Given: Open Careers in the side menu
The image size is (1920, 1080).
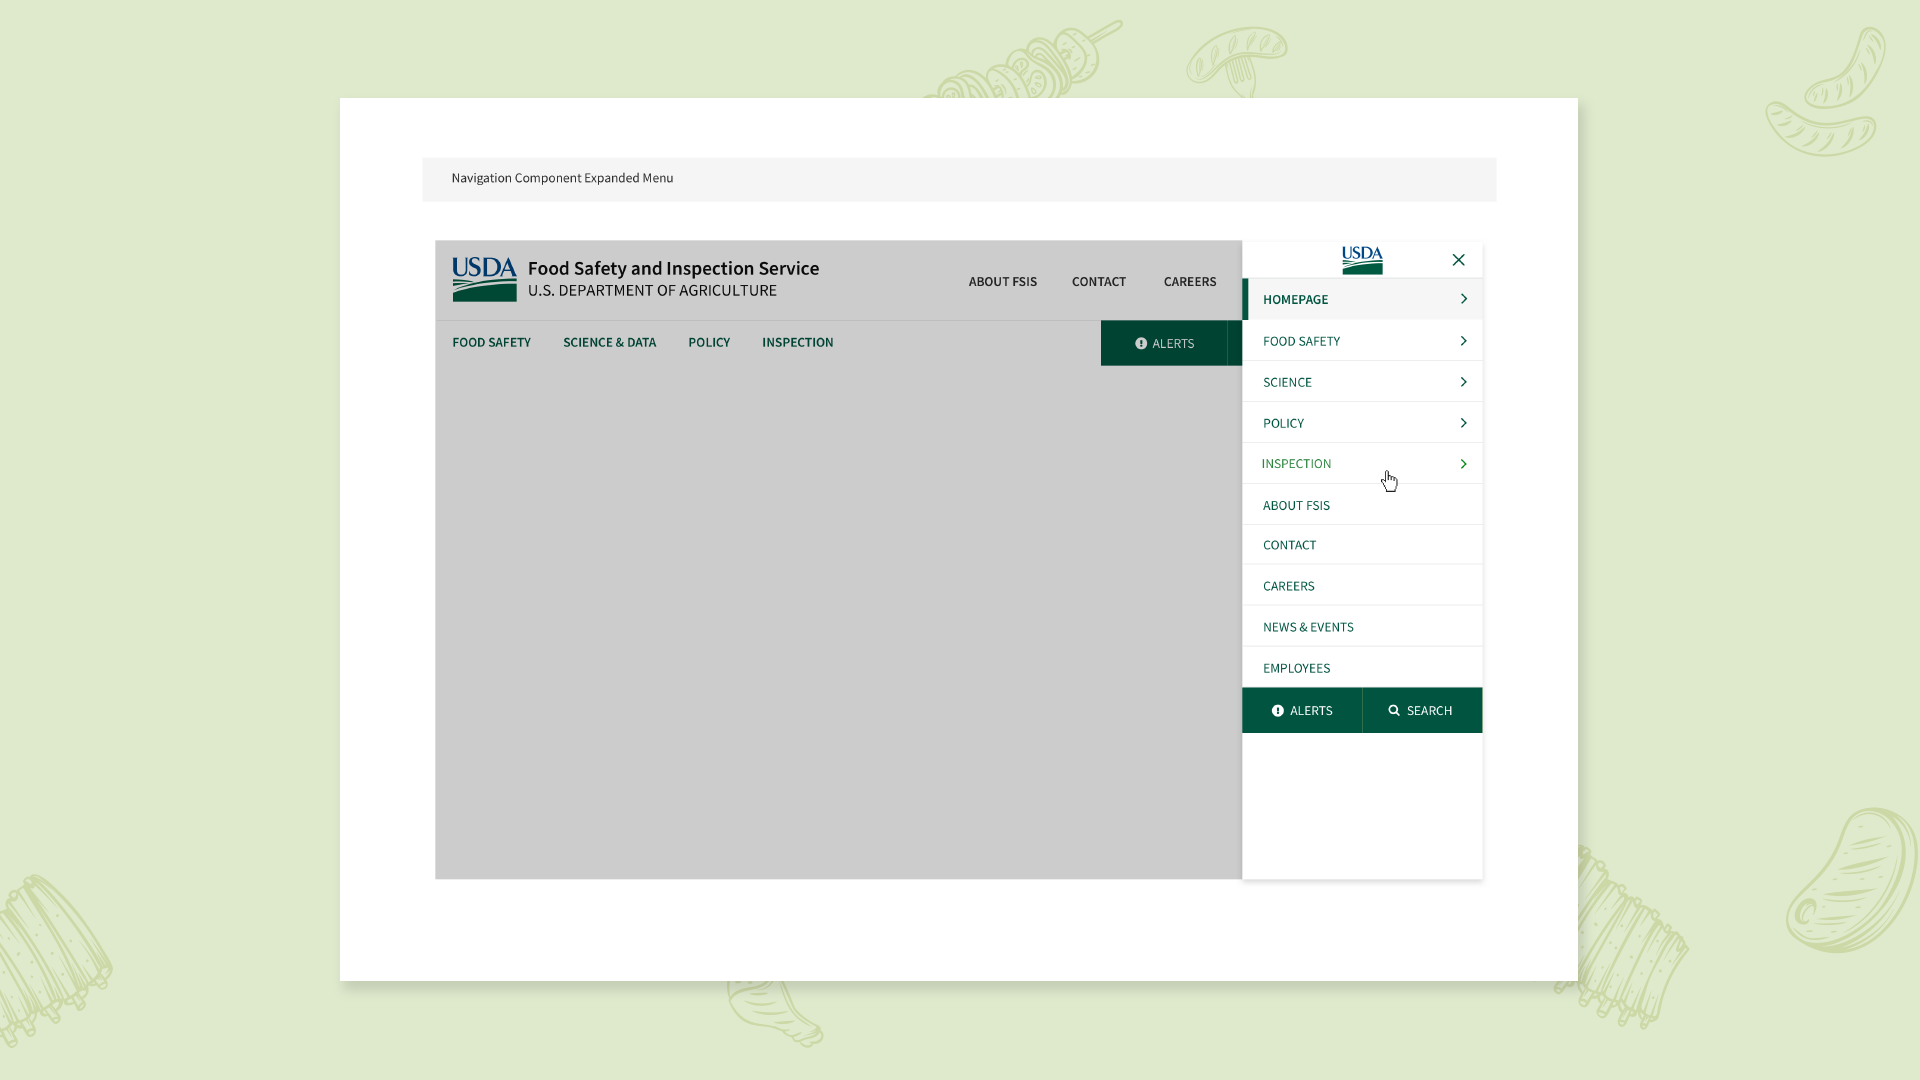Looking at the screenshot, I should tap(1288, 587).
